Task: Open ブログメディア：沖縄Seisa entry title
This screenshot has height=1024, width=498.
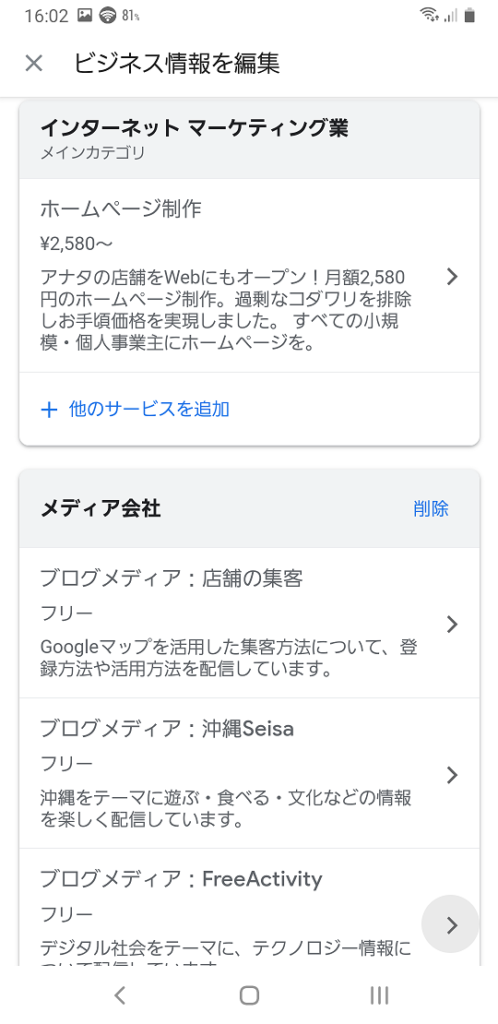Action: pyautogui.click(x=167, y=728)
